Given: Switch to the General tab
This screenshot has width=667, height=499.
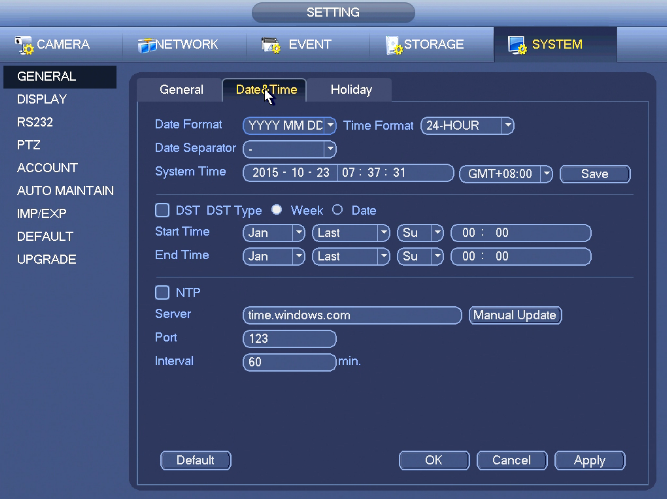Looking at the screenshot, I should (181, 90).
